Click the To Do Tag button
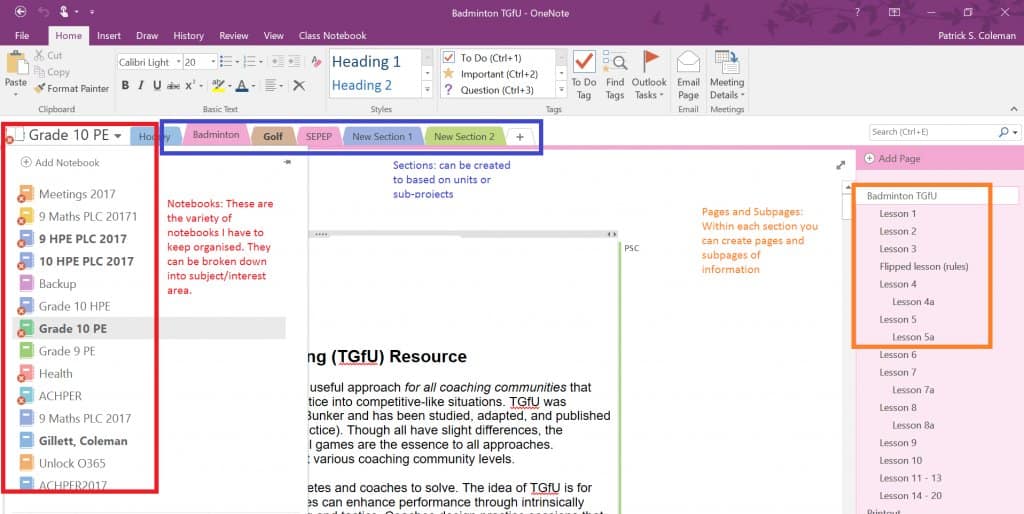This screenshot has height=514, width=1024. (x=584, y=75)
